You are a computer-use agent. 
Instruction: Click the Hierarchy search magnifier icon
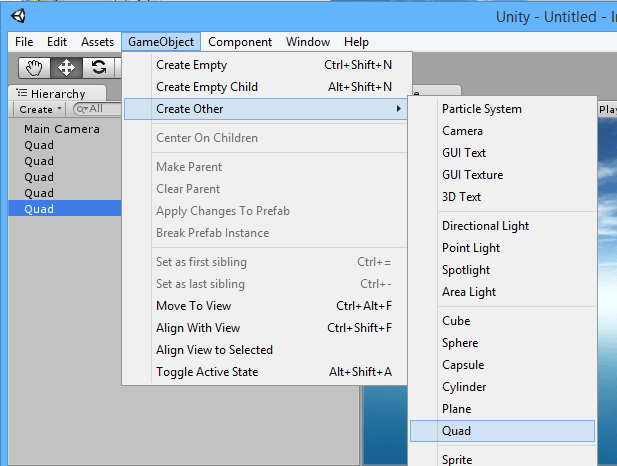pyautogui.click(x=81, y=109)
